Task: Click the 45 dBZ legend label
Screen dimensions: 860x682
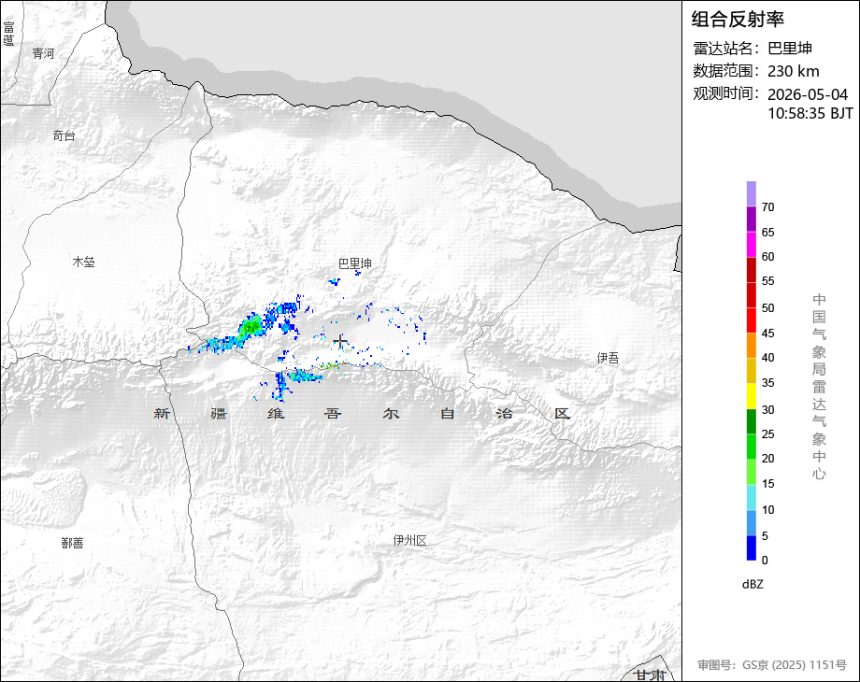Action: (768, 334)
